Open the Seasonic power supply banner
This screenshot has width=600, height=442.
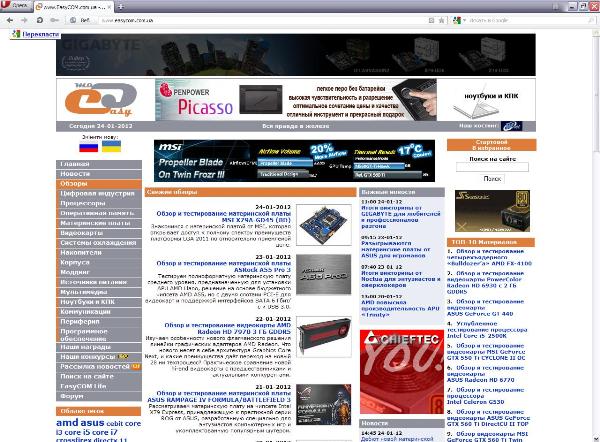coord(492,211)
